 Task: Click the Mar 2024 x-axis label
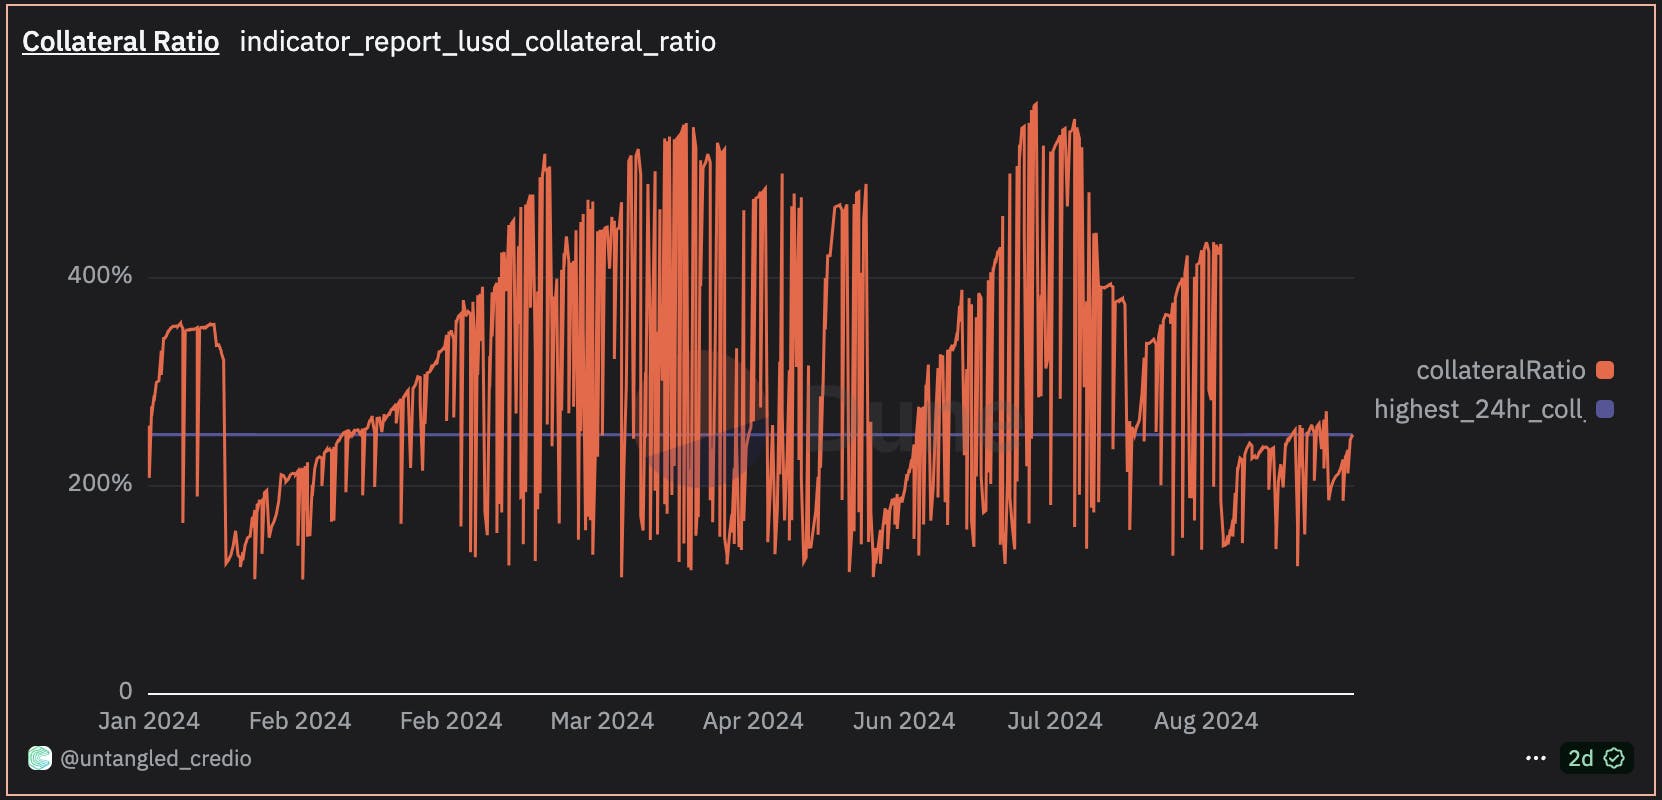[x=602, y=721]
